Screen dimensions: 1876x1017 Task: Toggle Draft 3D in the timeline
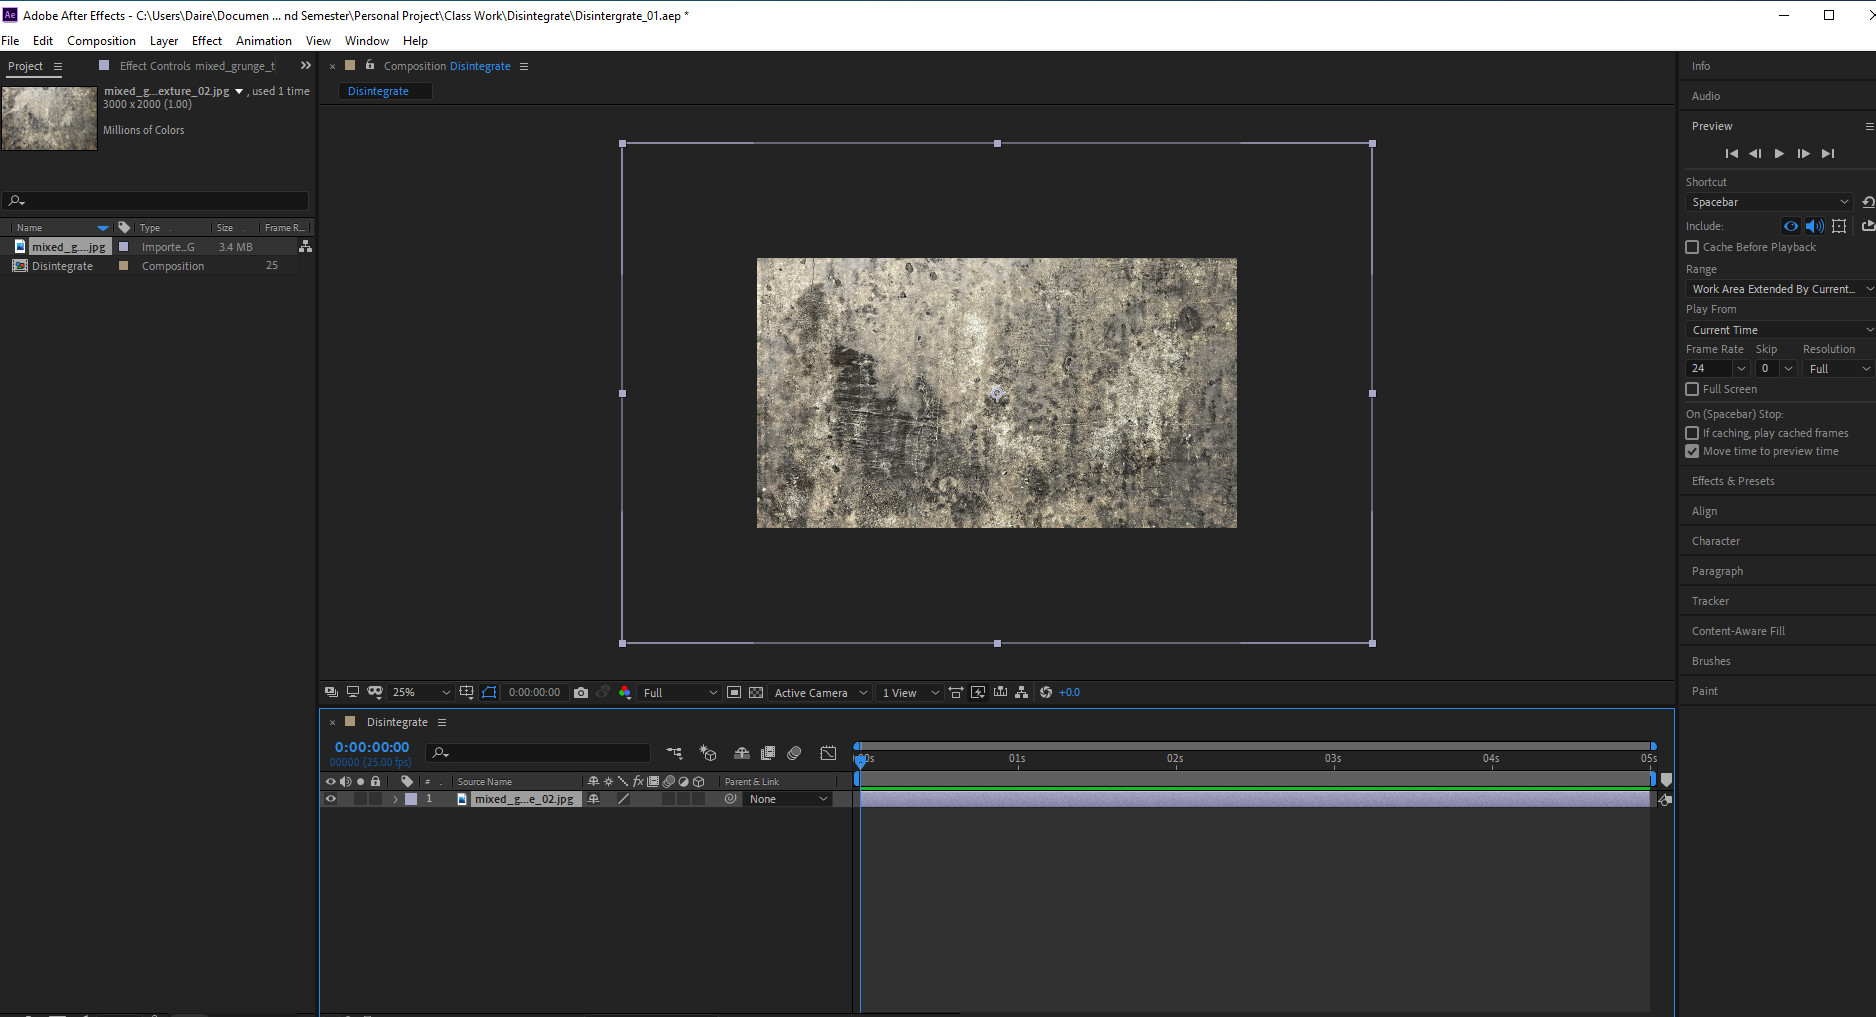tap(708, 753)
